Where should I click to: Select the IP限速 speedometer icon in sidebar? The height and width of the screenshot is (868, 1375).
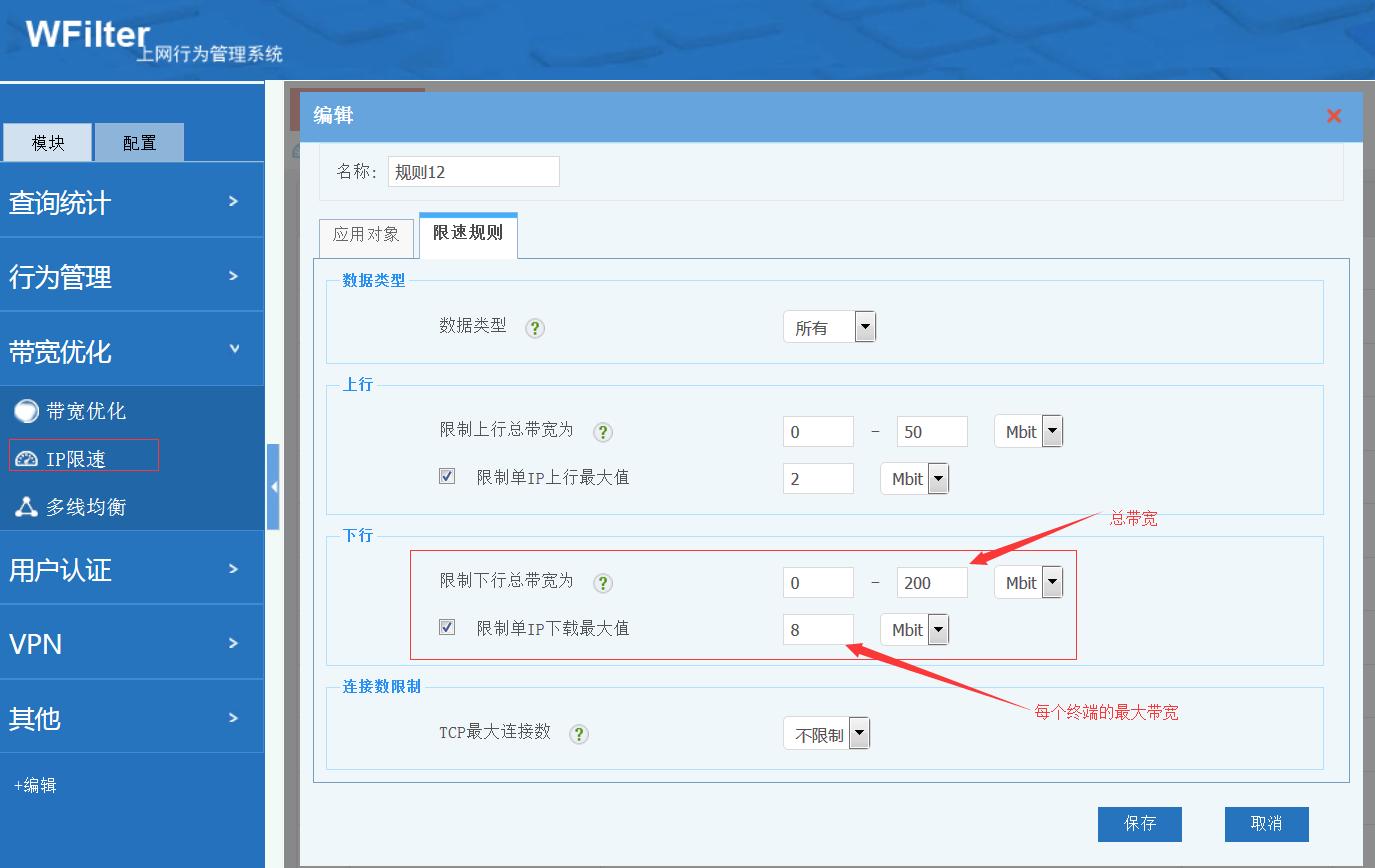pos(28,456)
